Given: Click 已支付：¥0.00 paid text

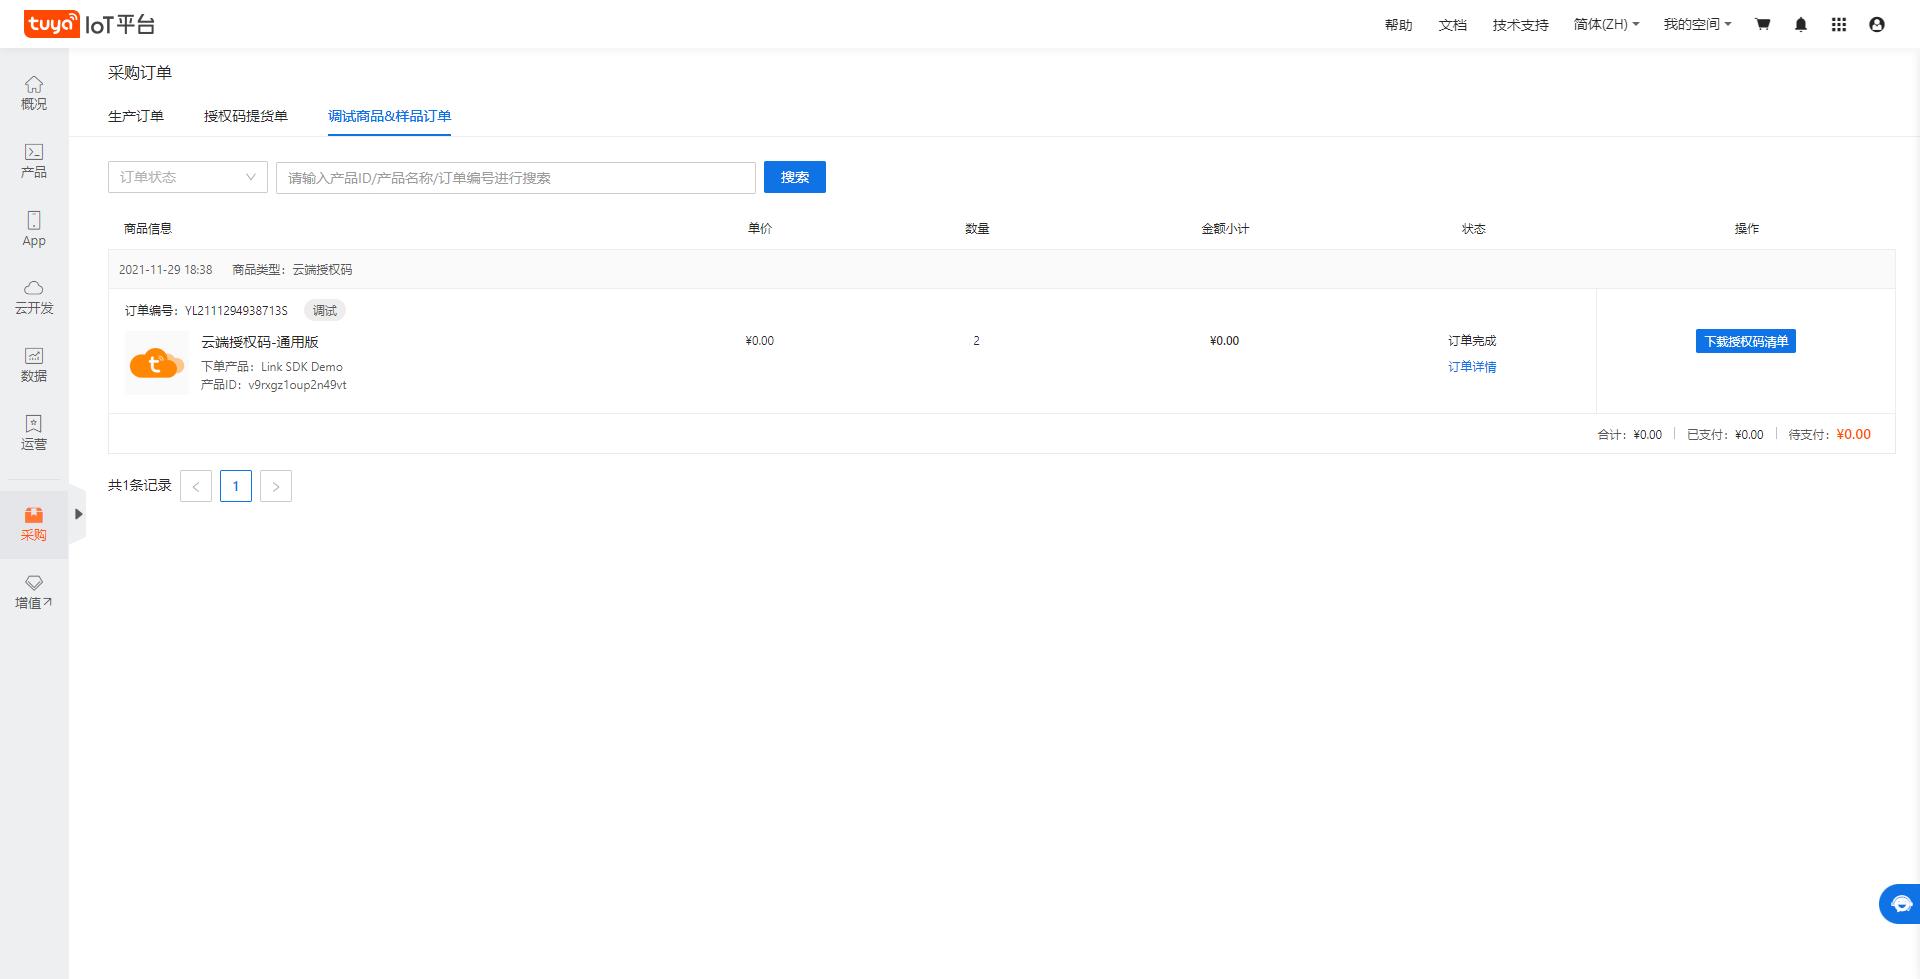Looking at the screenshot, I should (x=1725, y=435).
